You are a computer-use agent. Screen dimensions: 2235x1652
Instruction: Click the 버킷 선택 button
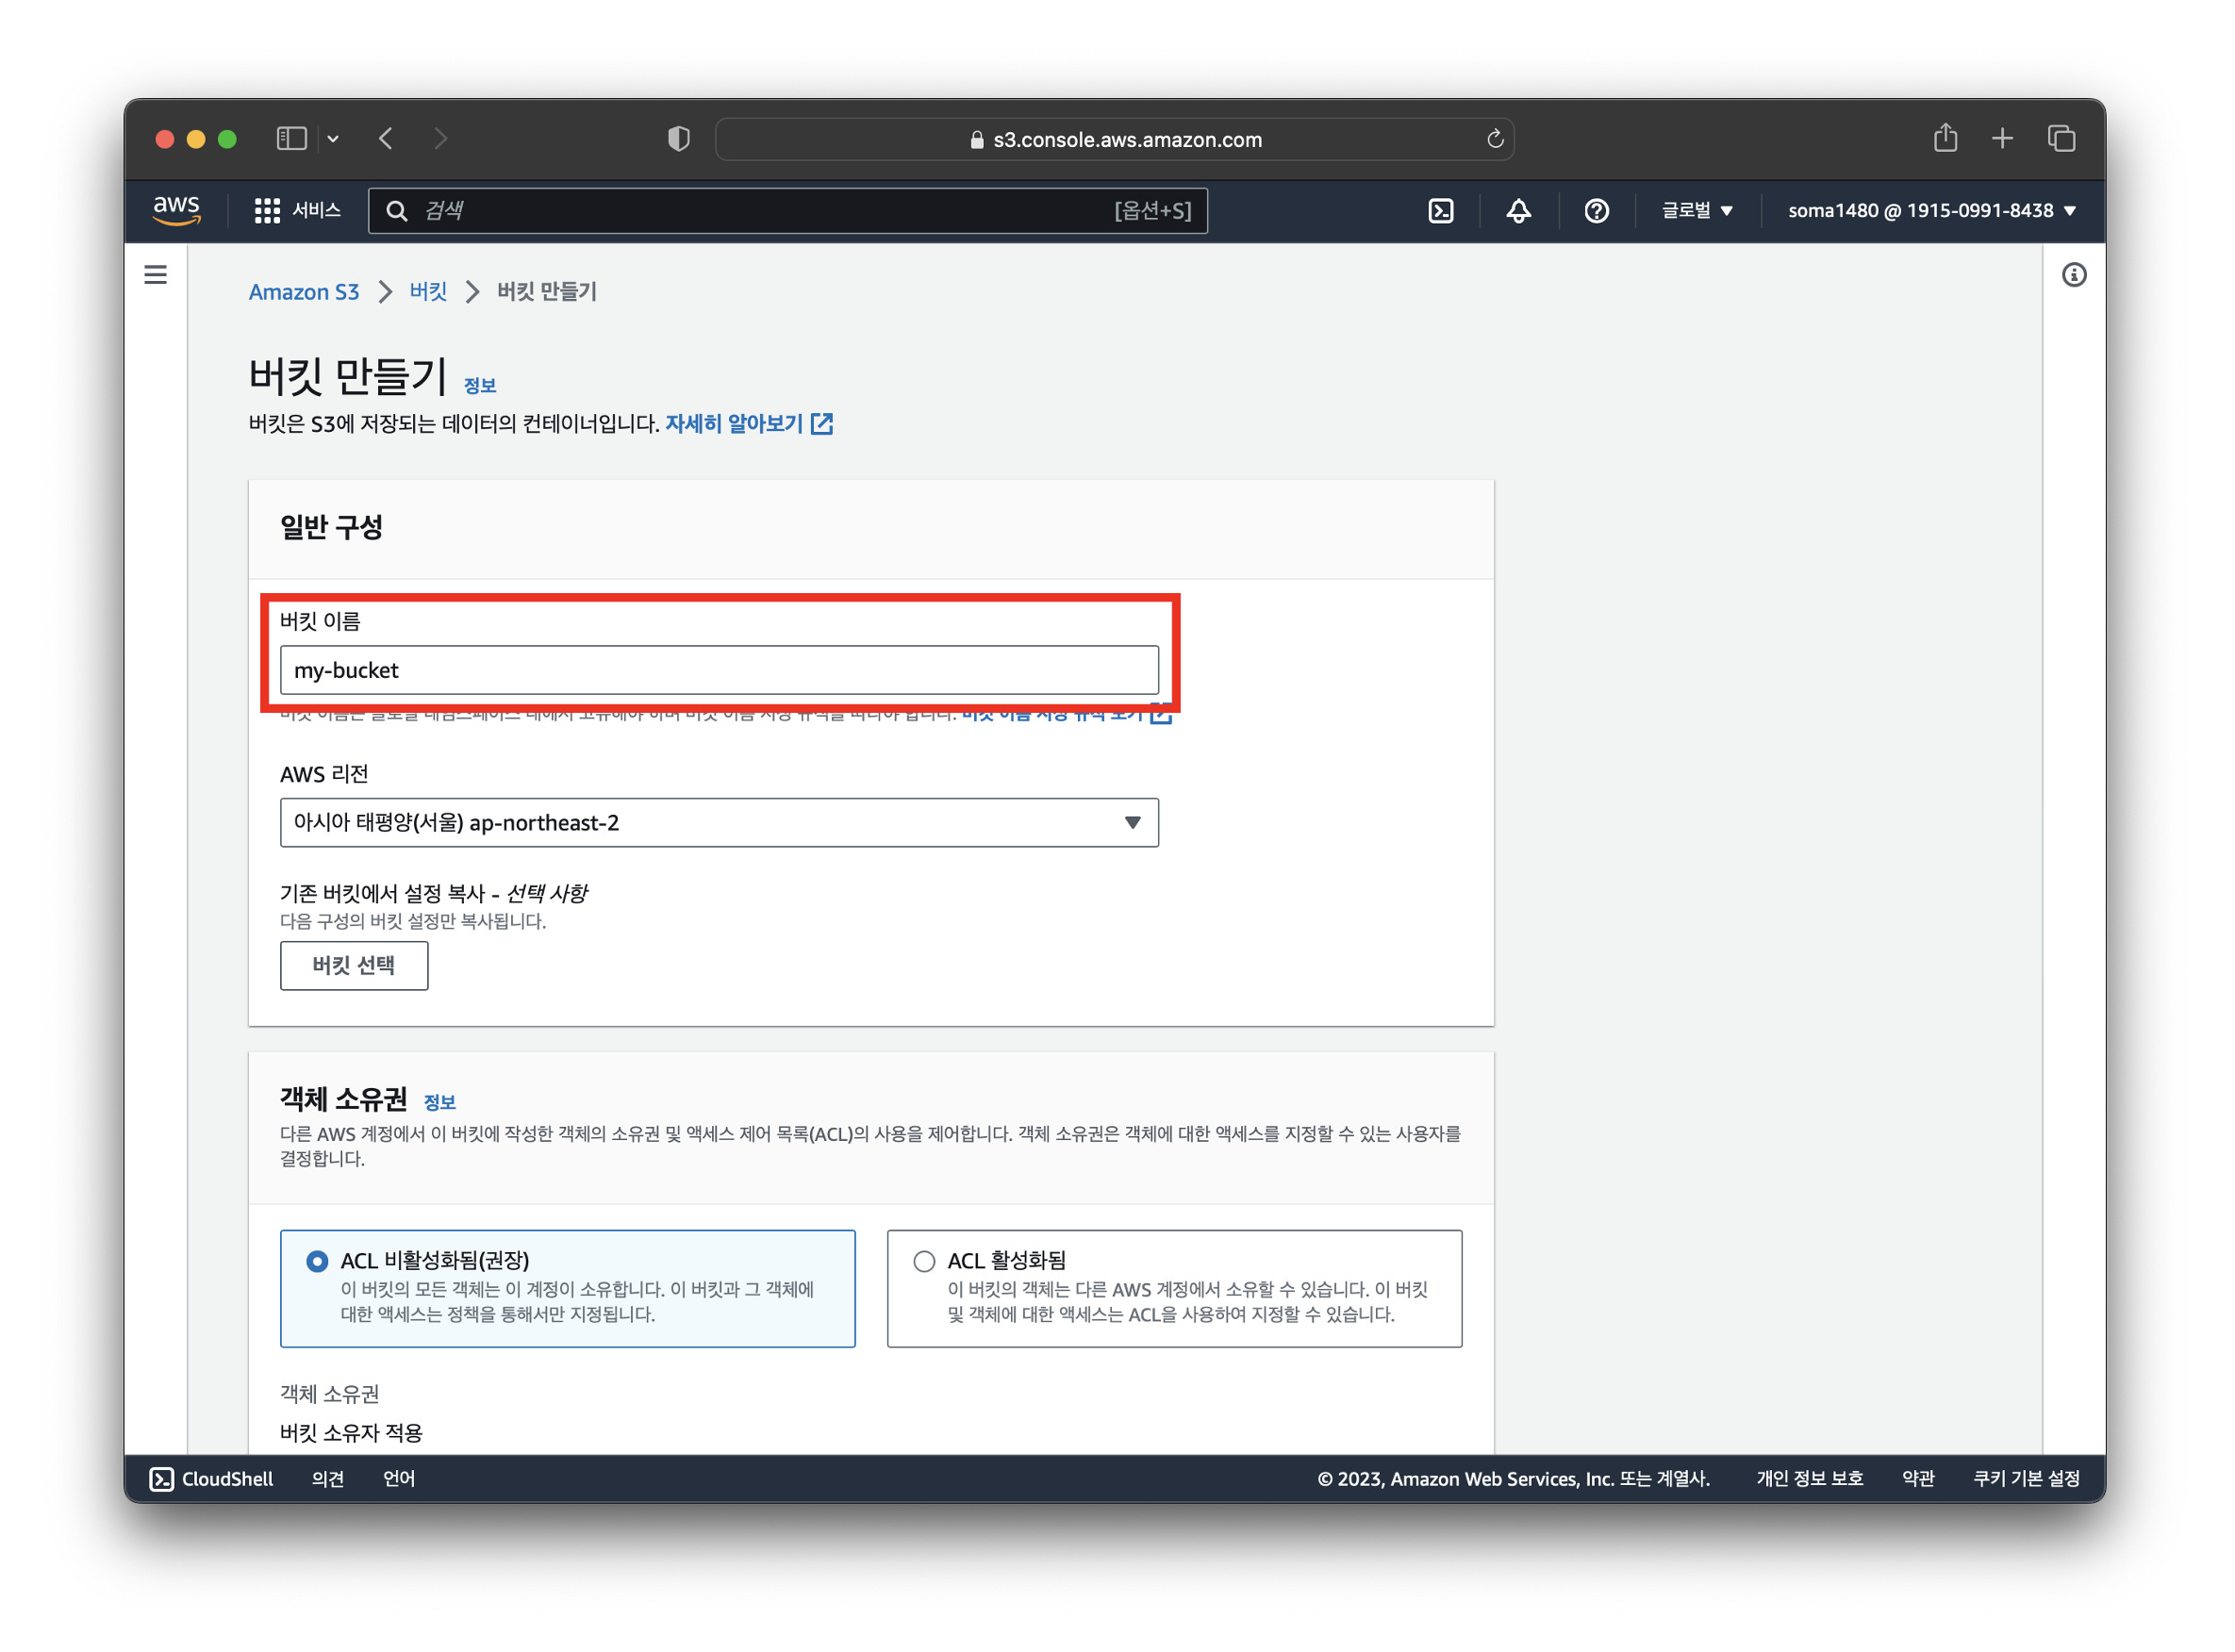point(354,965)
